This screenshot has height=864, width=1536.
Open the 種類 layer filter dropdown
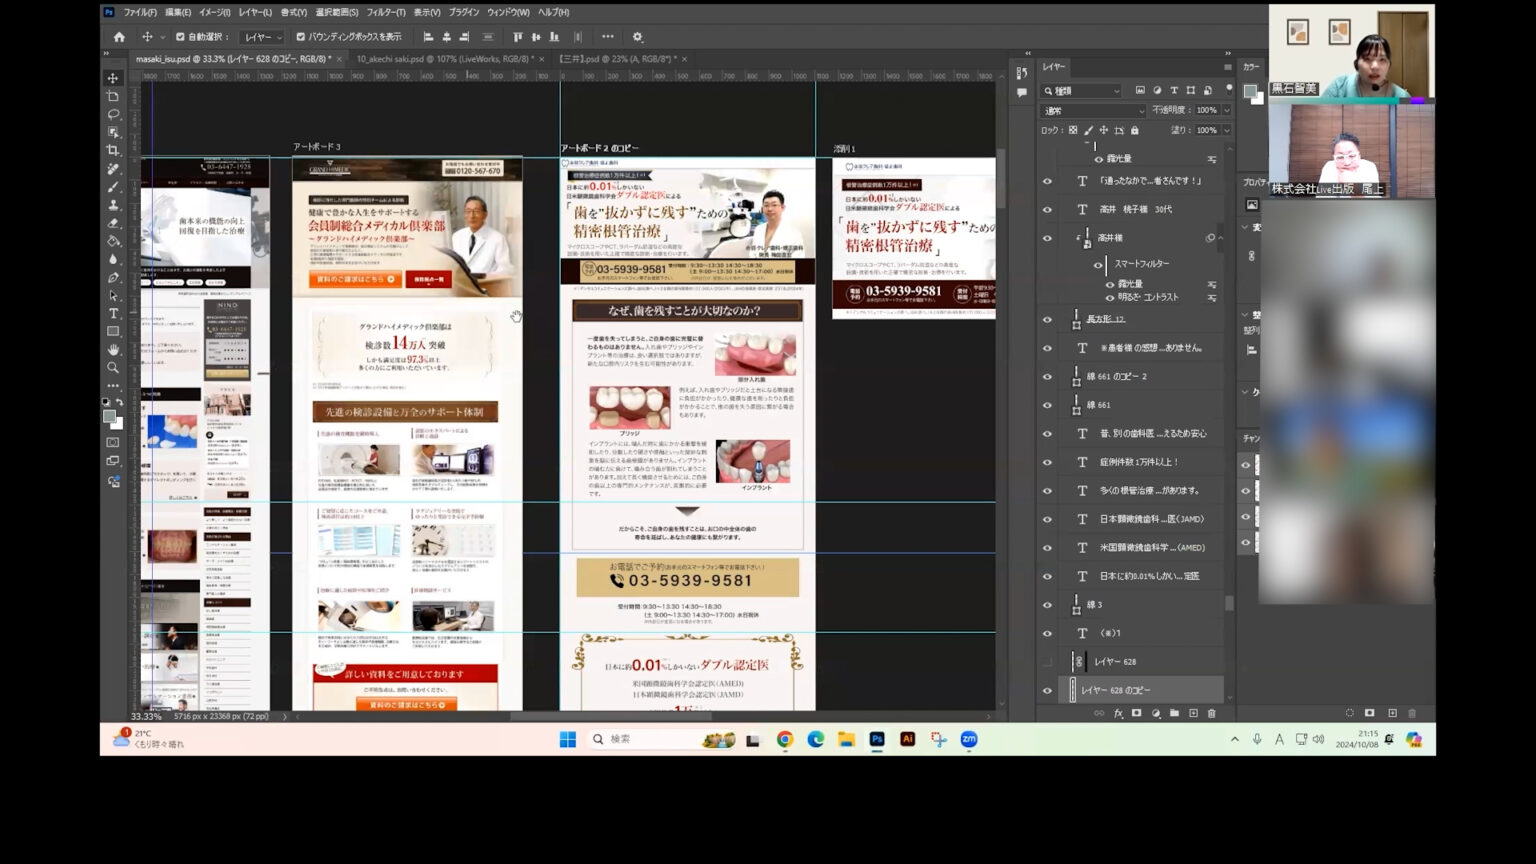[x=1083, y=91]
